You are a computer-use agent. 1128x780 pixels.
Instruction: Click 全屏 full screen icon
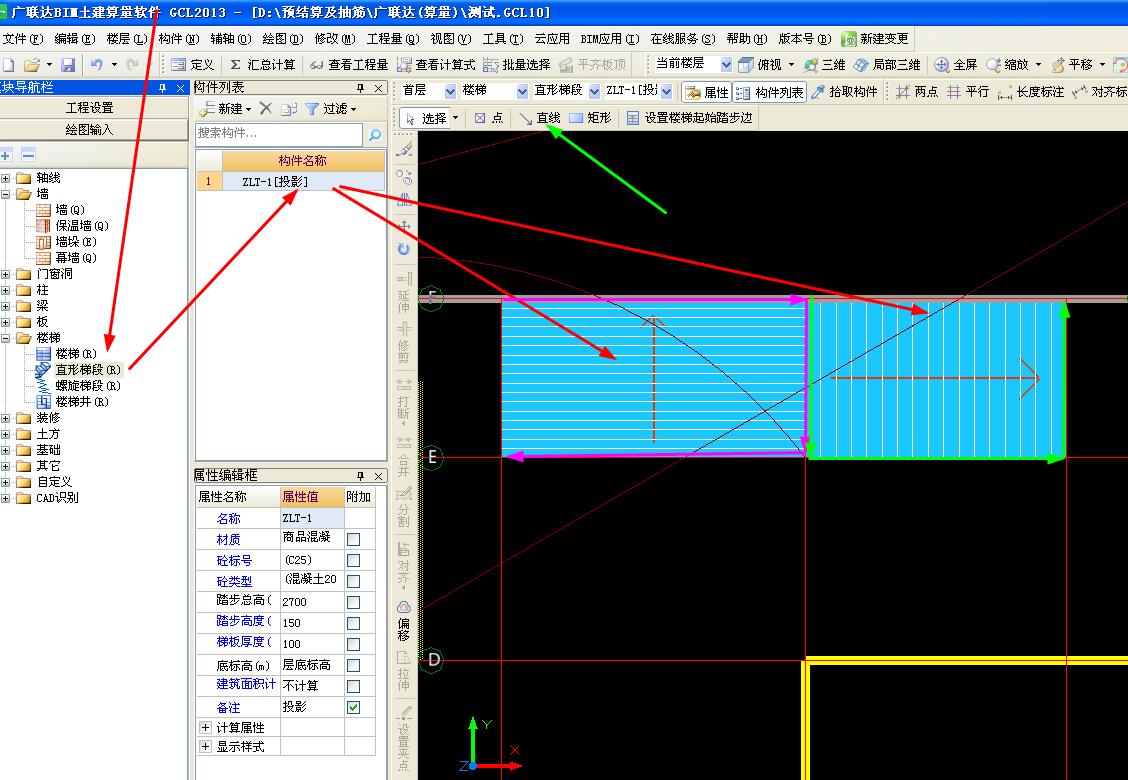click(955, 65)
